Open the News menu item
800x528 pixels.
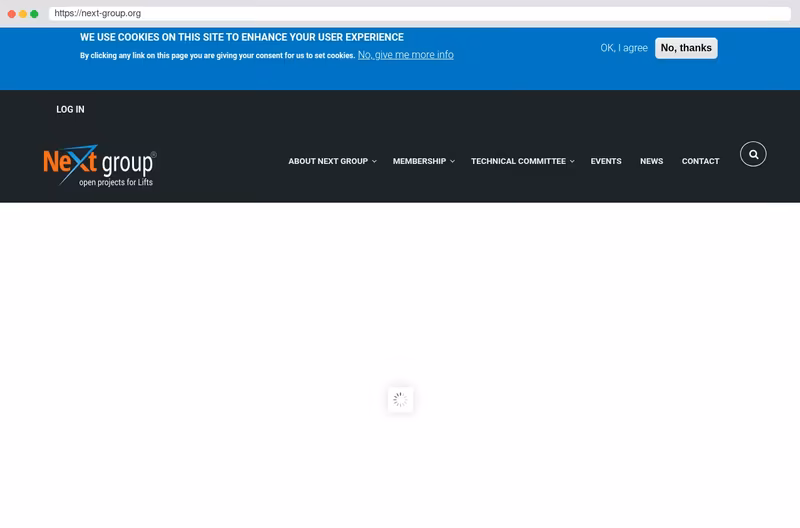point(652,161)
